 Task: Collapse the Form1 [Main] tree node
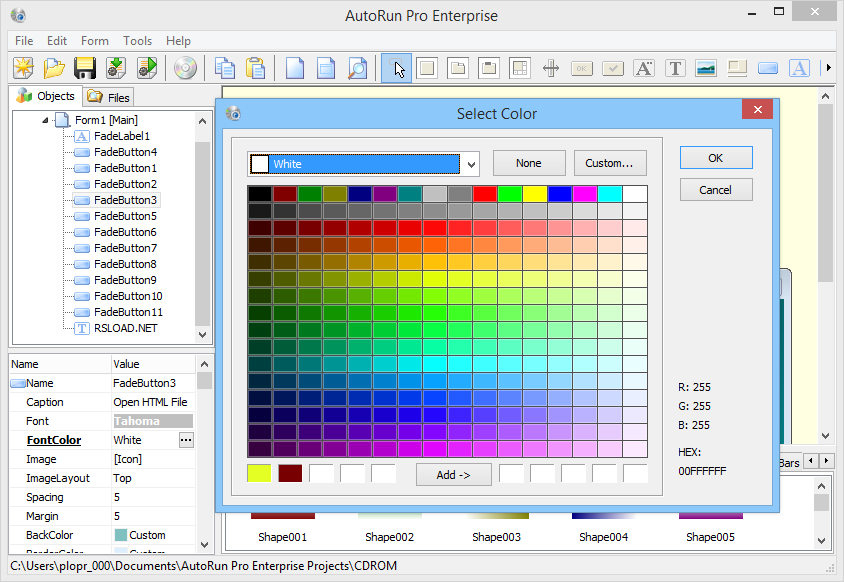pyautogui.click(x=46, y=120)
